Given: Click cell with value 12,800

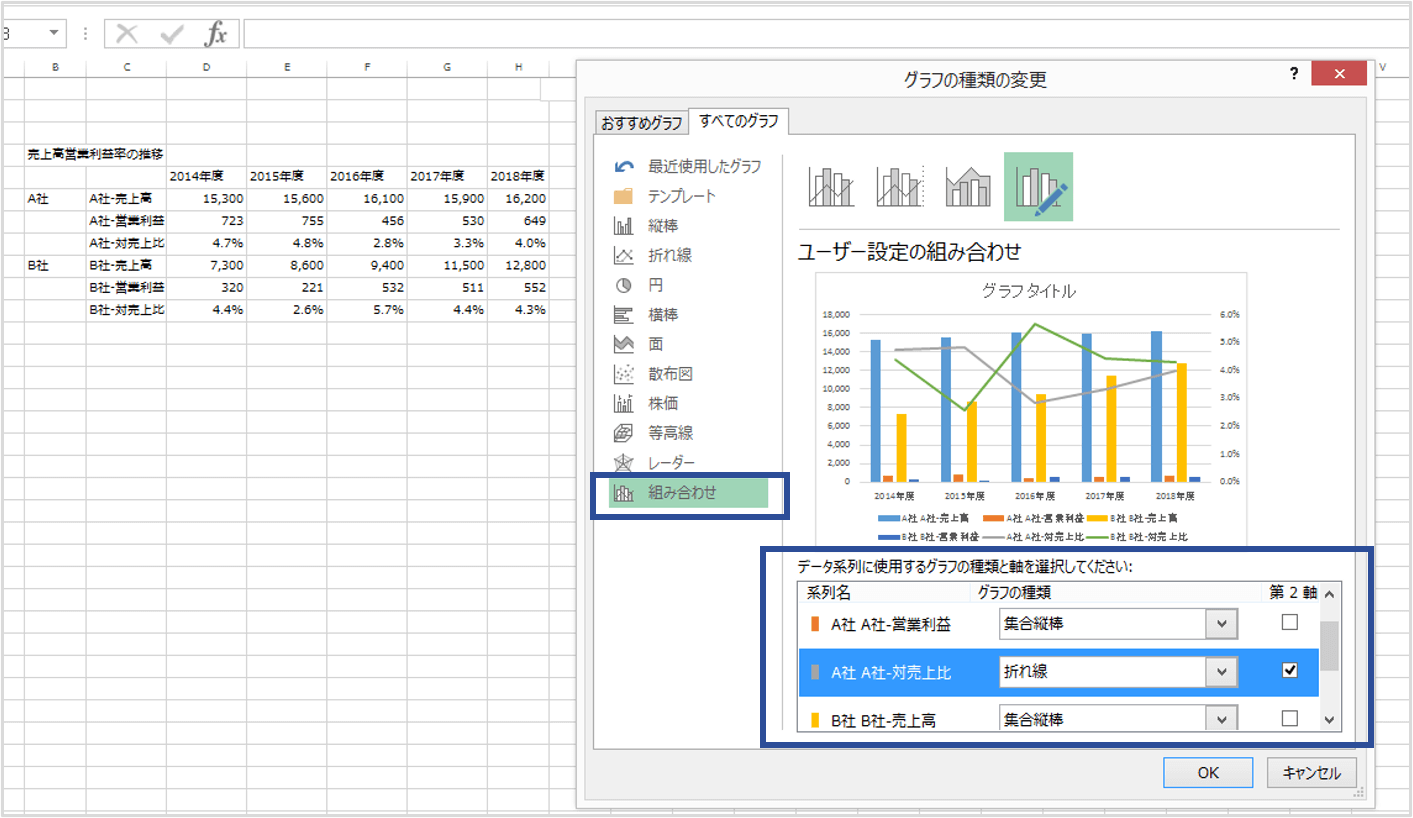Looking at the screenshot, I should (518, 265).
